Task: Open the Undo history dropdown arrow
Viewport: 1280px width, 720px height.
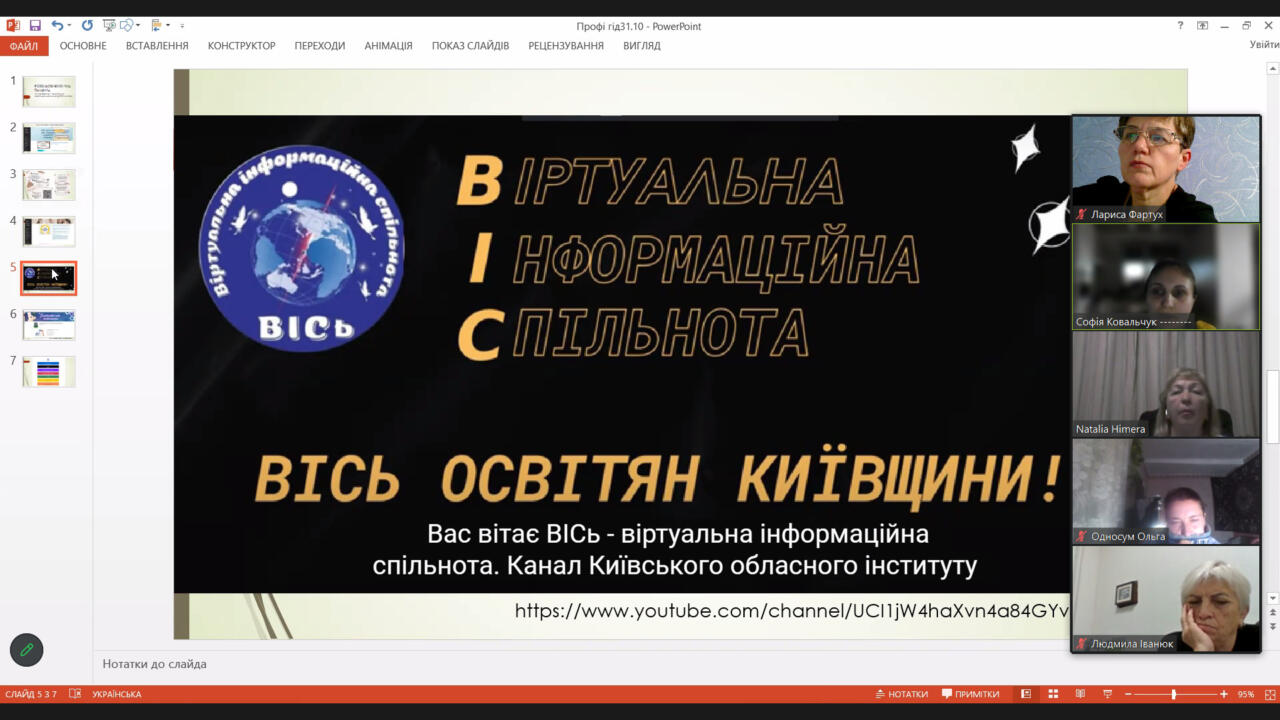Action: click(69, 26)
